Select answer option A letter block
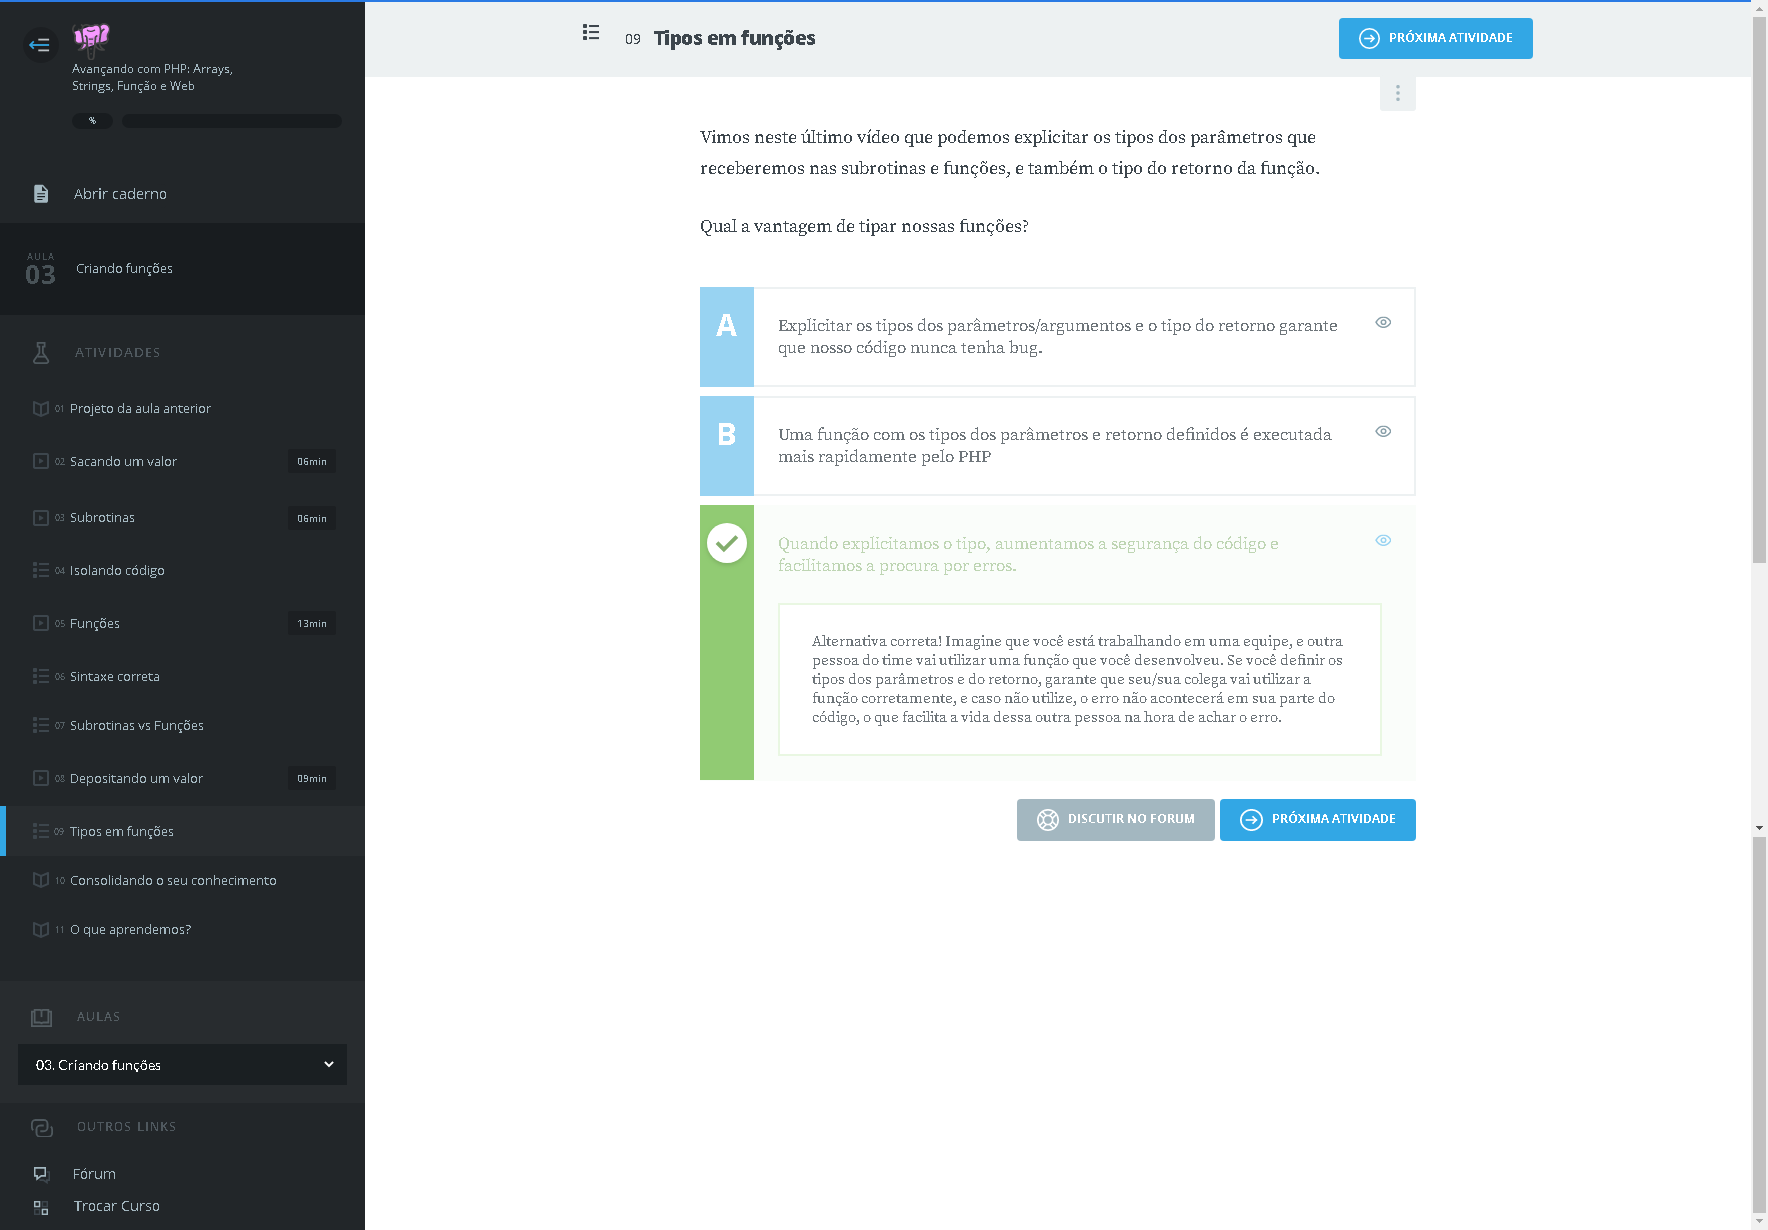 tap(727, 336)
